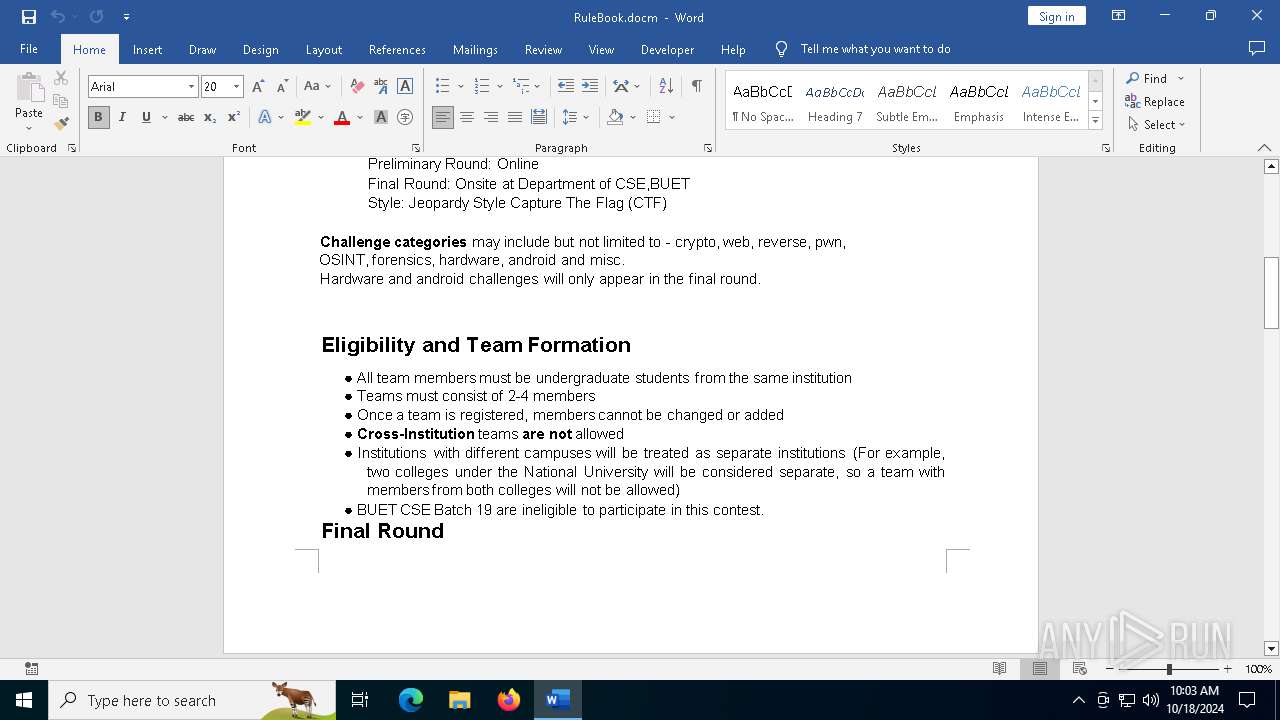Toggle Bold formatting off
The image size is (1280, 720).
pyautogui.click(x=98, y=117)
